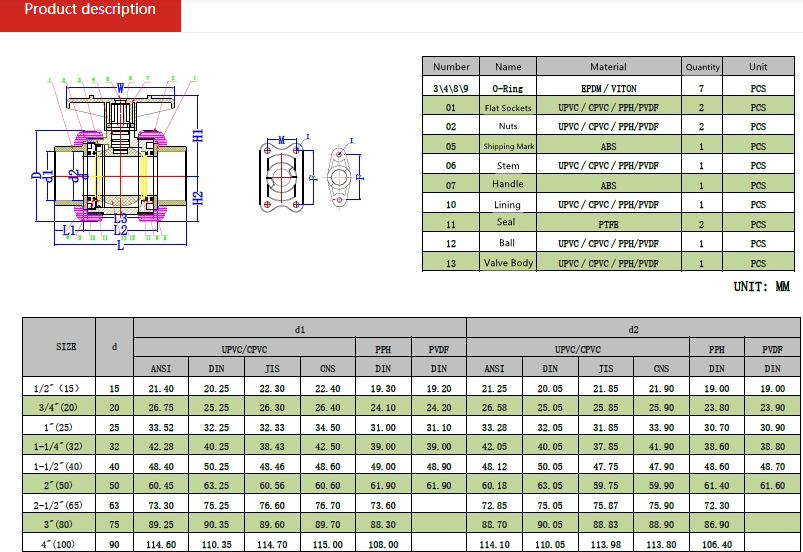Click the 'Material' column header
The height and width of the screenshot is (552, 803).
608,67
